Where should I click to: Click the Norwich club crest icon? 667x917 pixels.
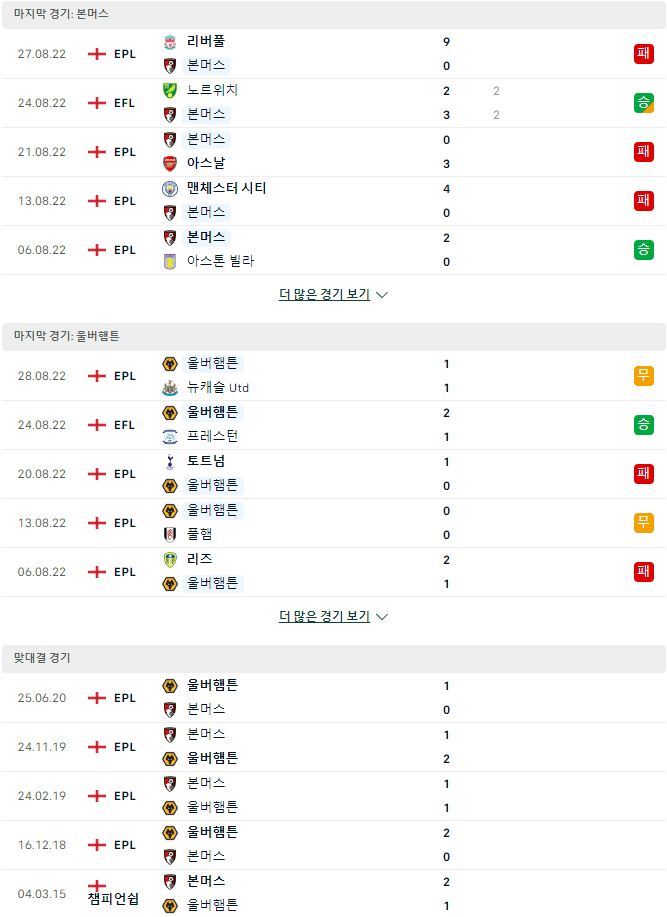click(170, 91)
